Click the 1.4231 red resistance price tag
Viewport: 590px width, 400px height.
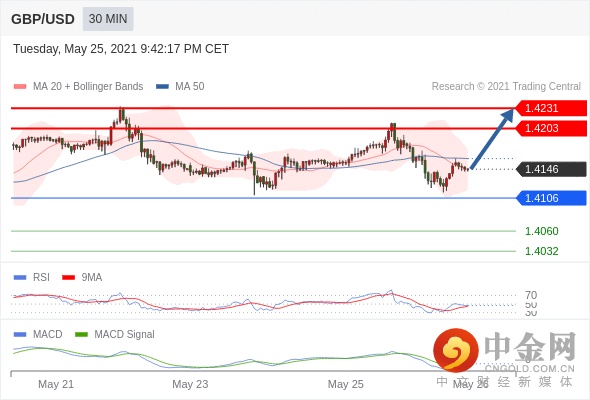click(x=550, y=108)
